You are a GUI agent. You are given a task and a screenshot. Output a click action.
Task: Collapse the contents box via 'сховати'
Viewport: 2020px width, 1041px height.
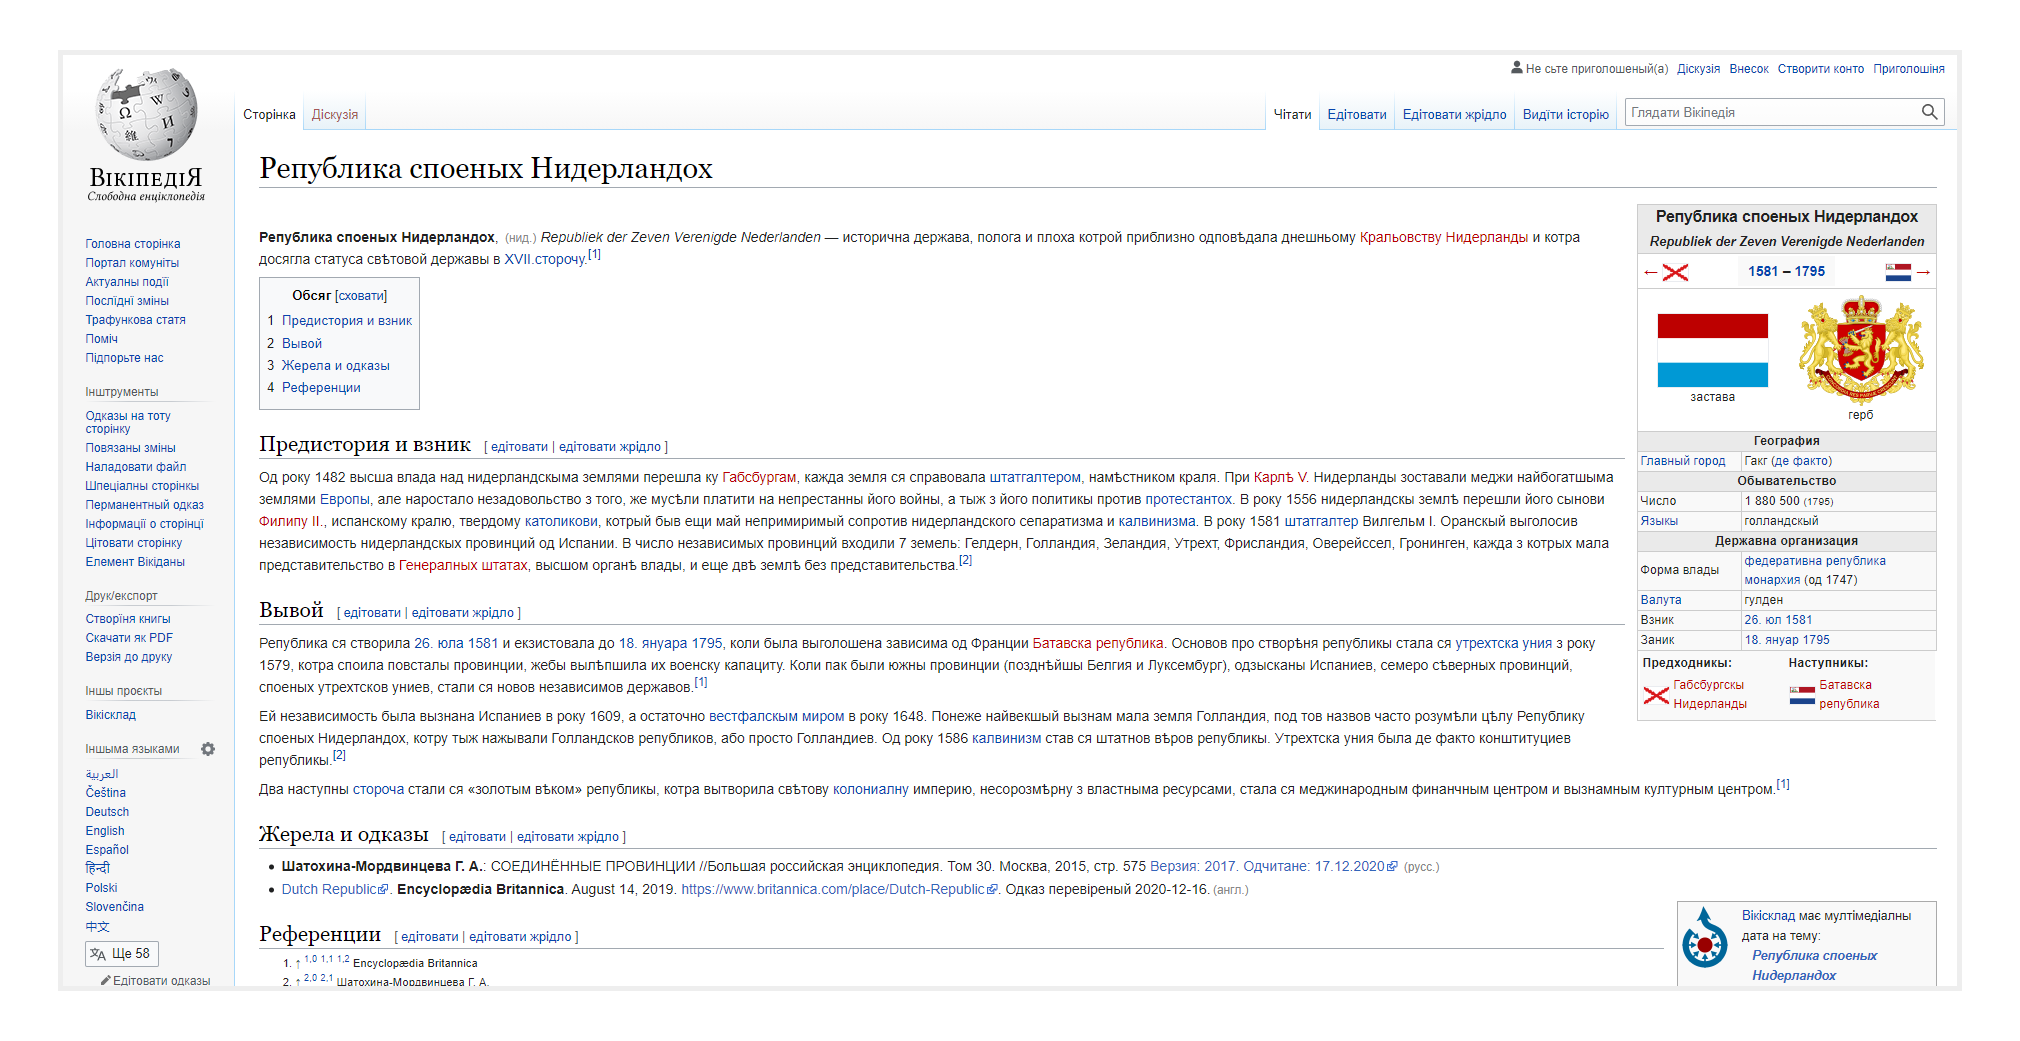click(x=361, y=296)
